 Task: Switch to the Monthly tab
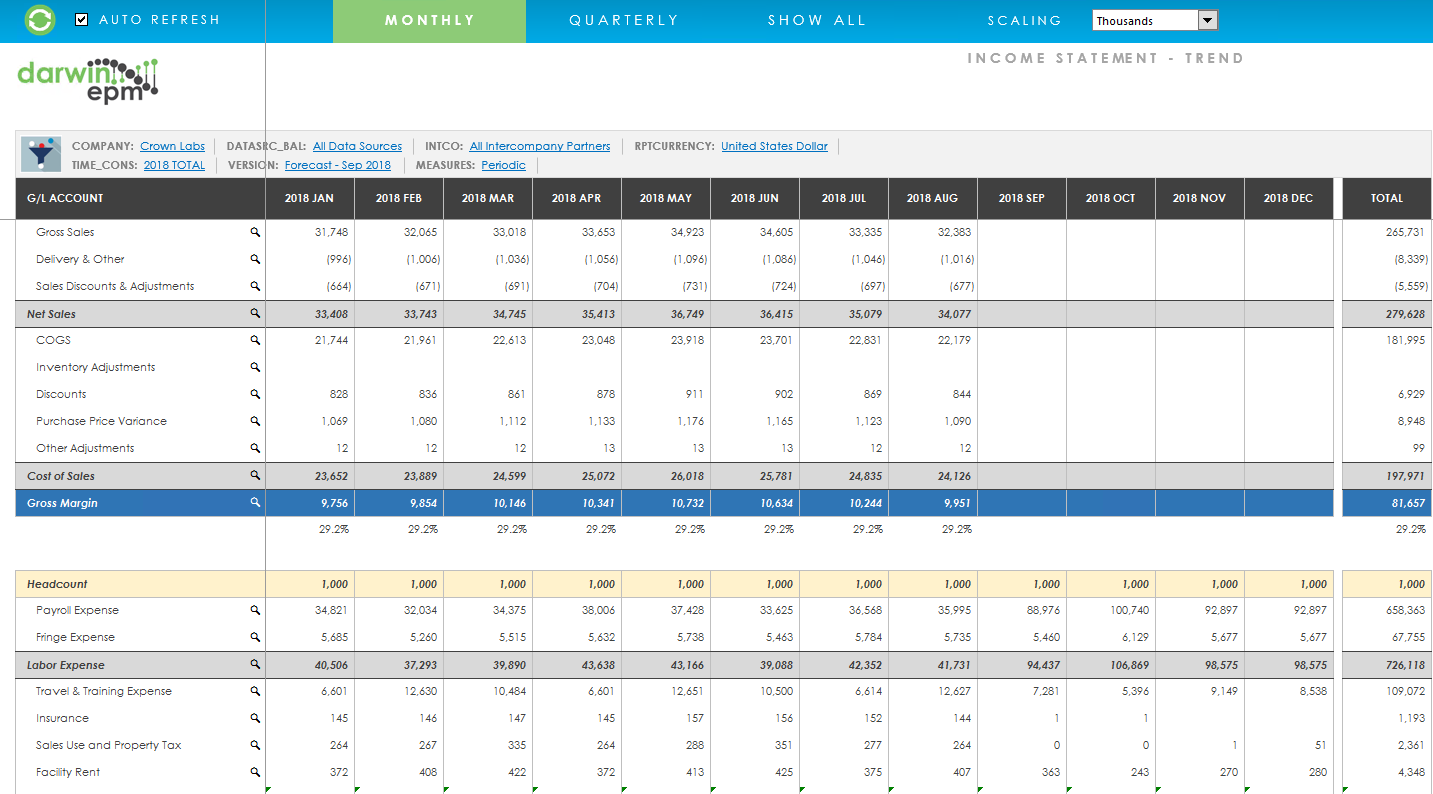click(429, 21)
